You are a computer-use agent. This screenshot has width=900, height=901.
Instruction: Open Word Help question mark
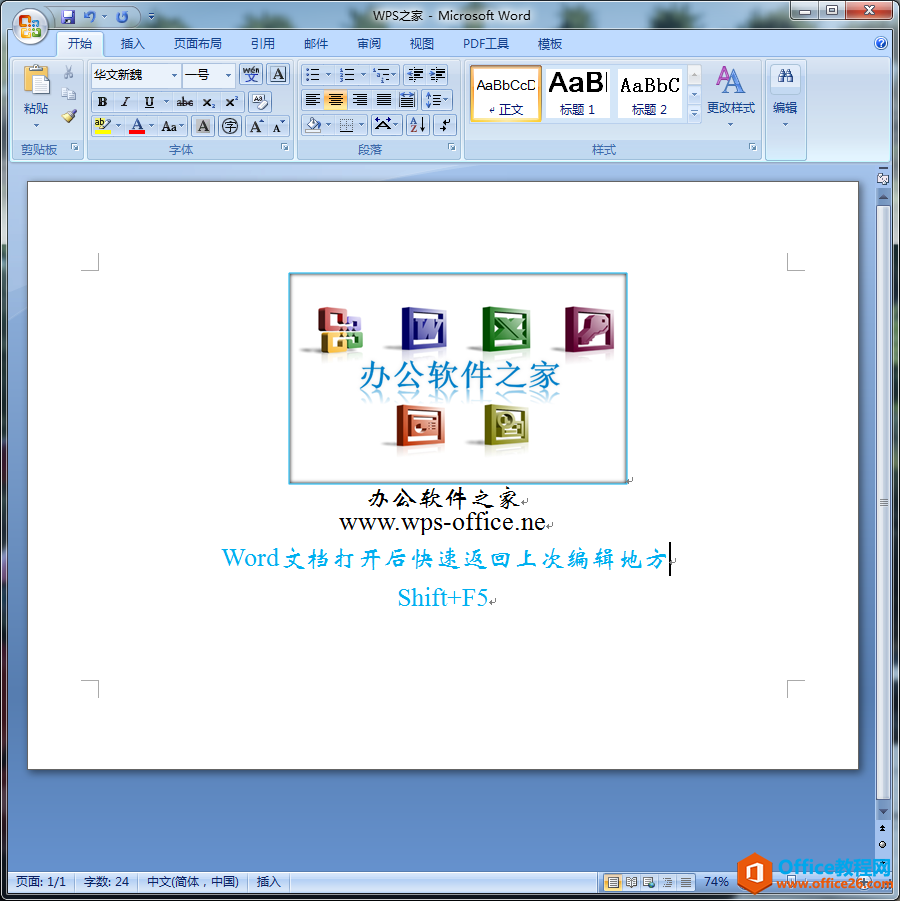[x=880, y=43]
